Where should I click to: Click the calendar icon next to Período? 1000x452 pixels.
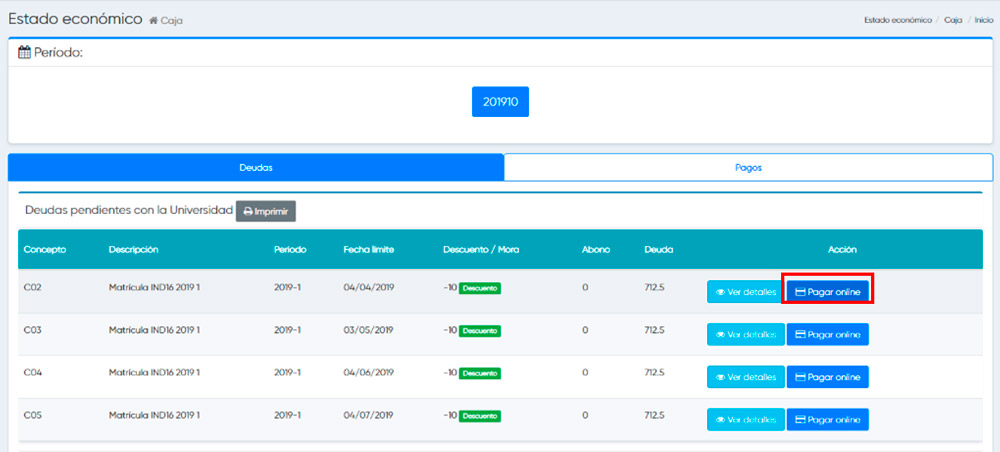click(x=25, y=52)
